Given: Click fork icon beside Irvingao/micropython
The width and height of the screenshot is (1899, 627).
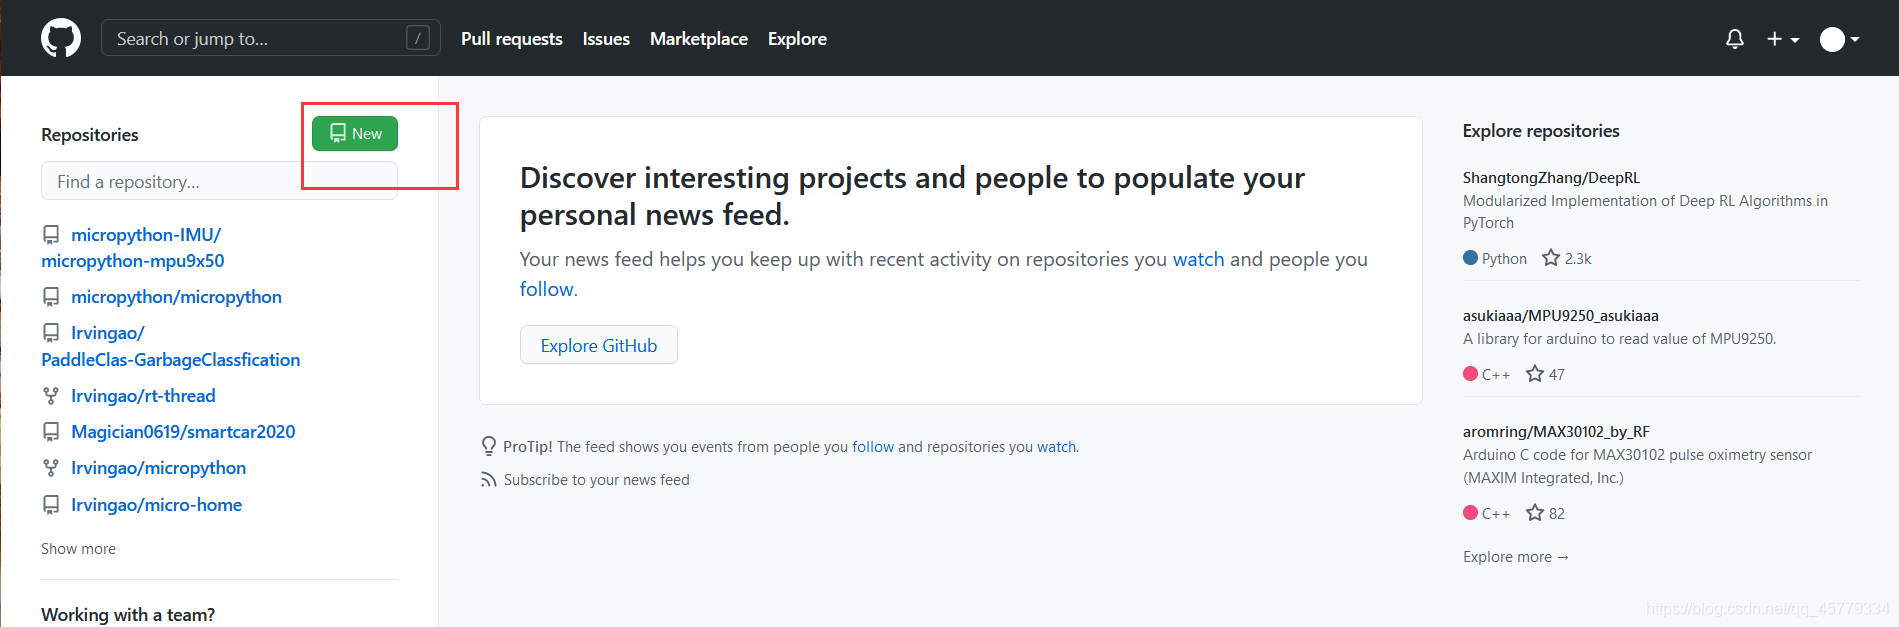Looking at the screenshot, I should pyautogui.click(x=51, y=468).
